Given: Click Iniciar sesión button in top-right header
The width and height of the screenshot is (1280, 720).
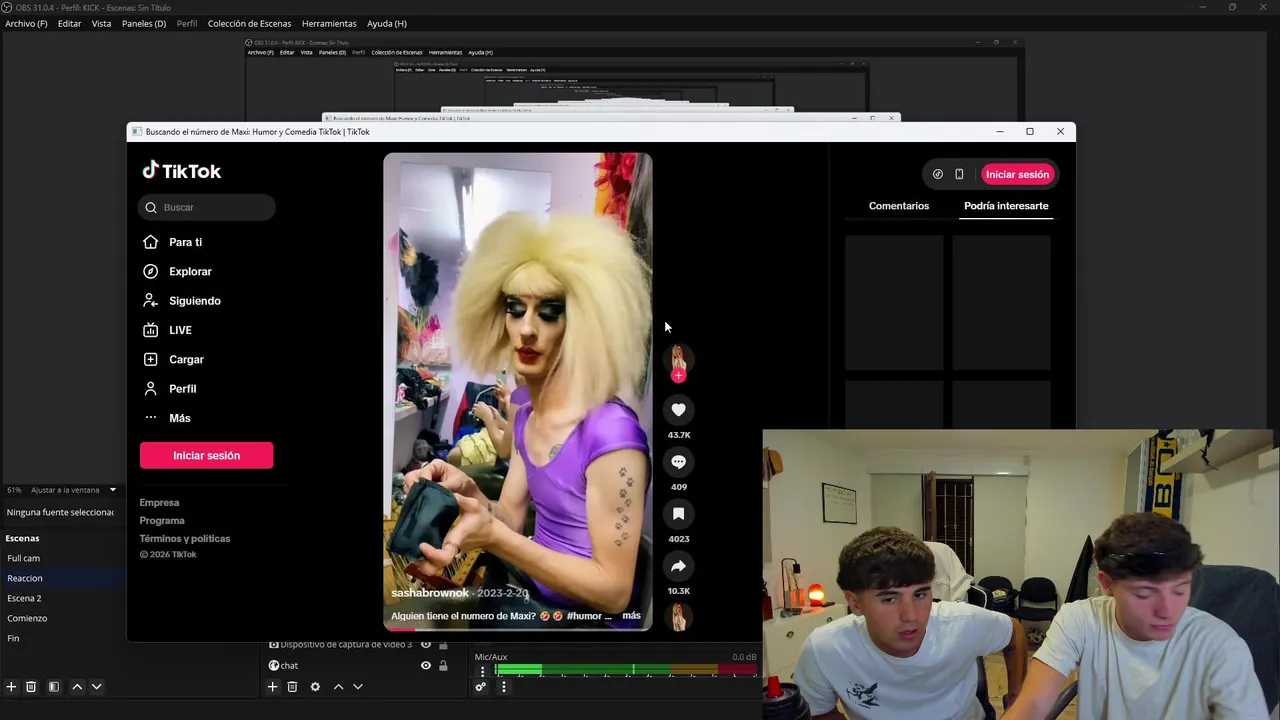Looking at the screenshot, I should 1017,174.
